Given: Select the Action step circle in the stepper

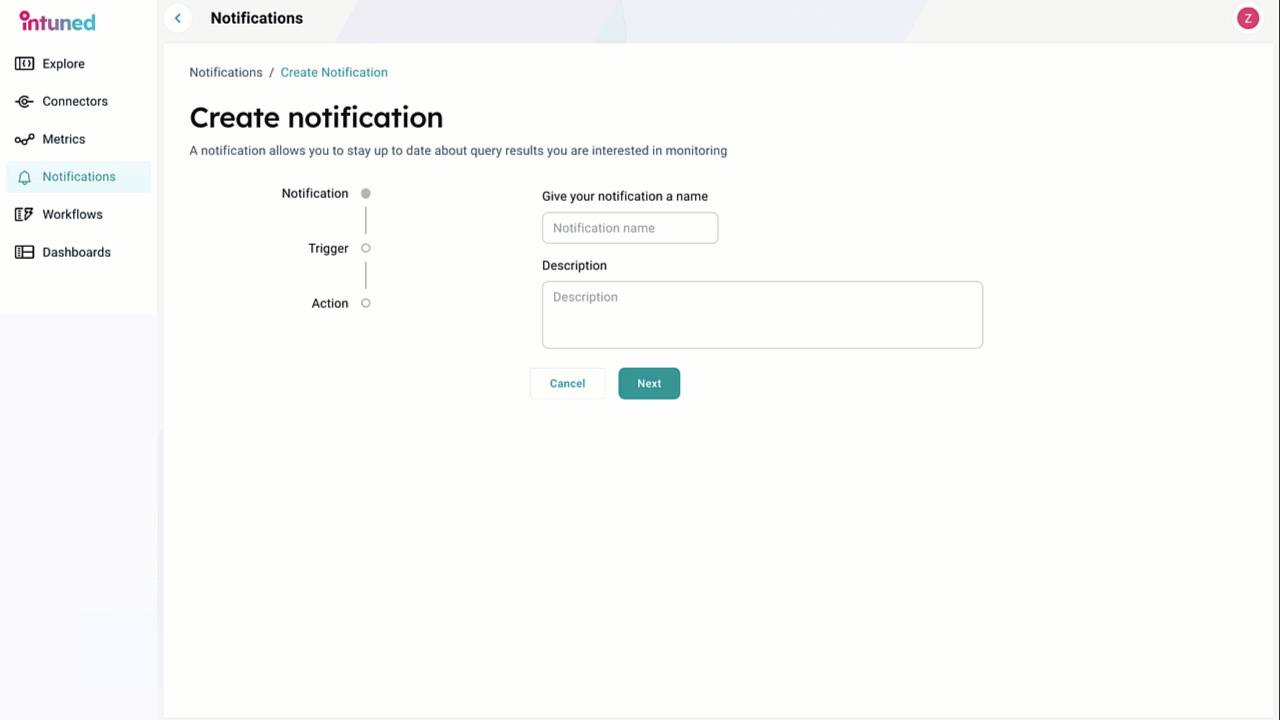Looking at the screenshot, I should point(366,303).
